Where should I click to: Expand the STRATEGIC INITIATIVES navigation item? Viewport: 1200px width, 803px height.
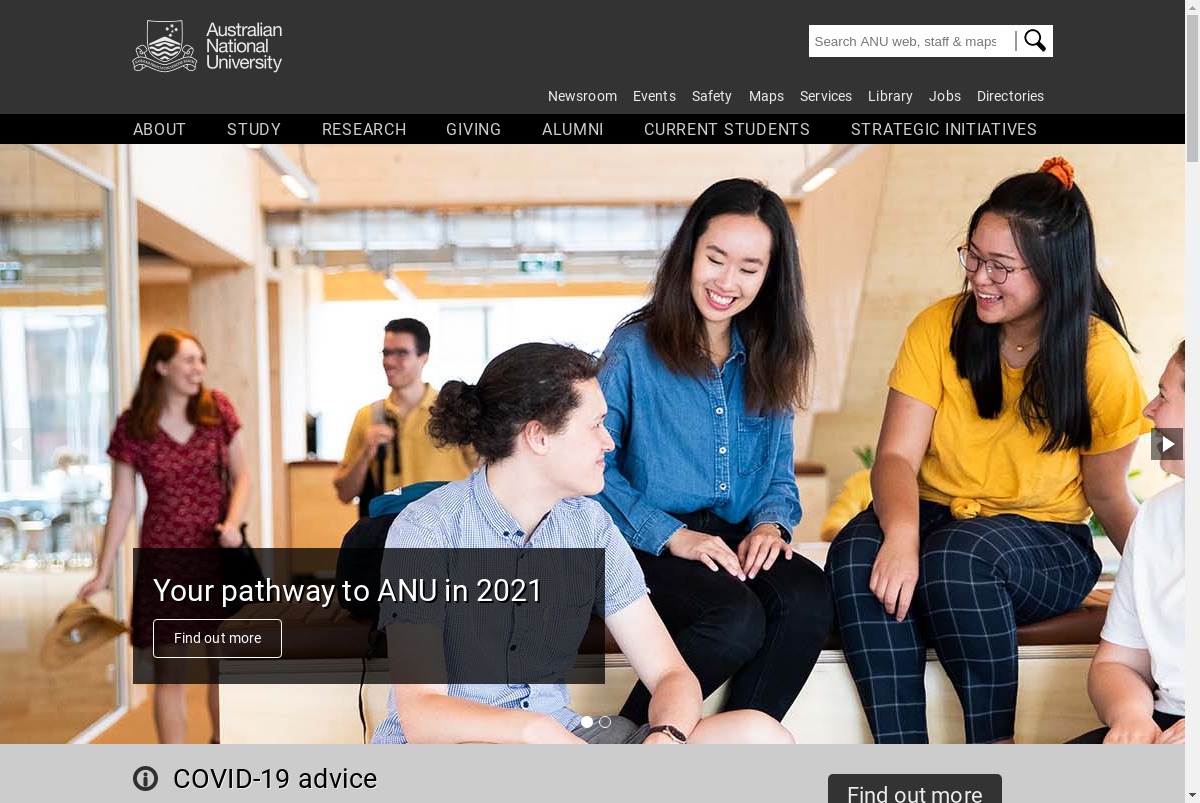pyautogui.click(x=944, y=129)
